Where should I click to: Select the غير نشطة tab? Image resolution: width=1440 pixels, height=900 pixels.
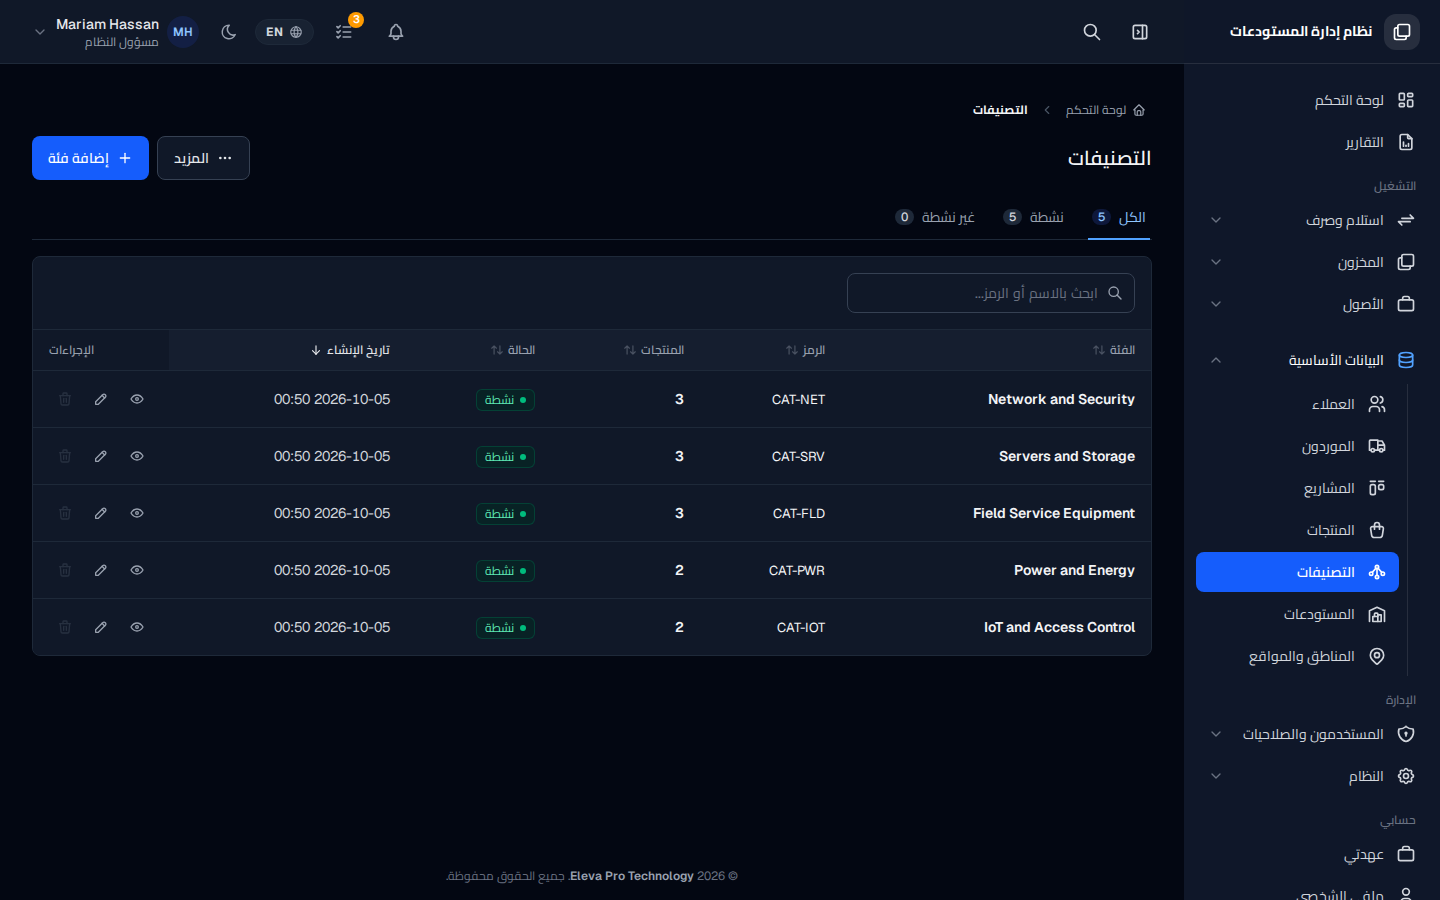[935, 217]
